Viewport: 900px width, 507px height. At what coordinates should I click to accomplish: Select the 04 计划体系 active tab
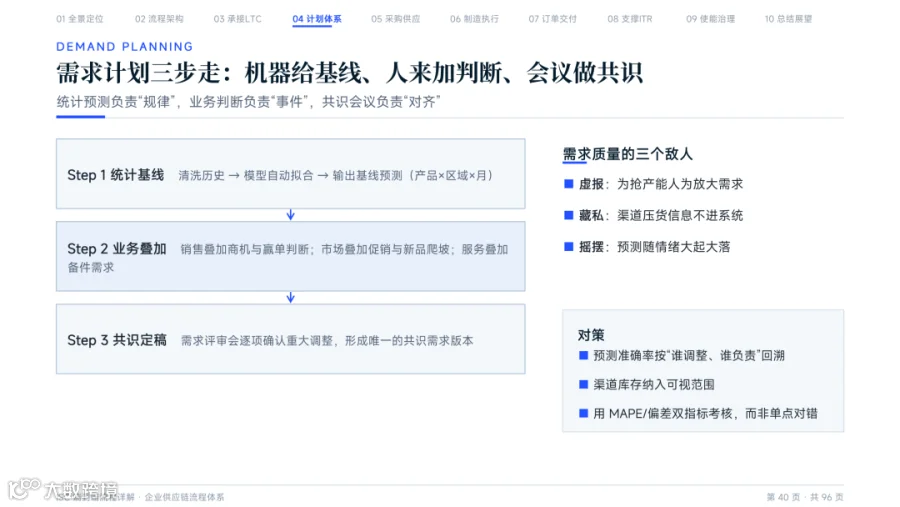[x=317, y=19]
